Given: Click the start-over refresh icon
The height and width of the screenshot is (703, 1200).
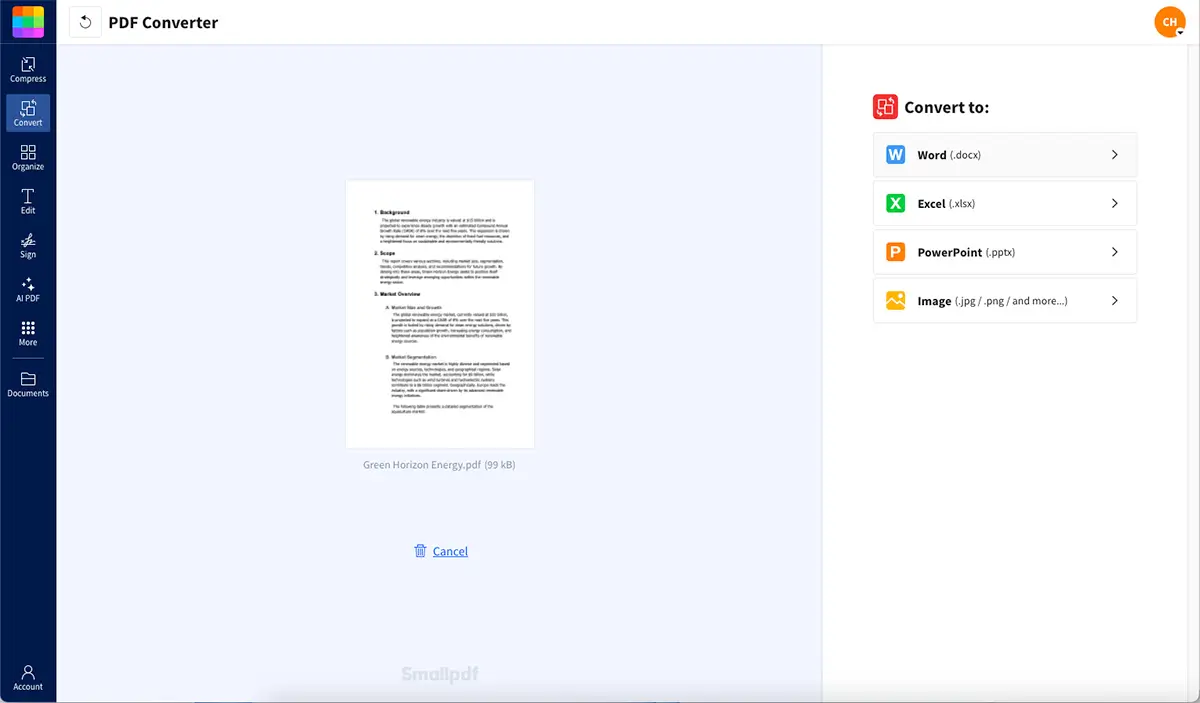Looking at the screenshot, I should tap(85, 22).
